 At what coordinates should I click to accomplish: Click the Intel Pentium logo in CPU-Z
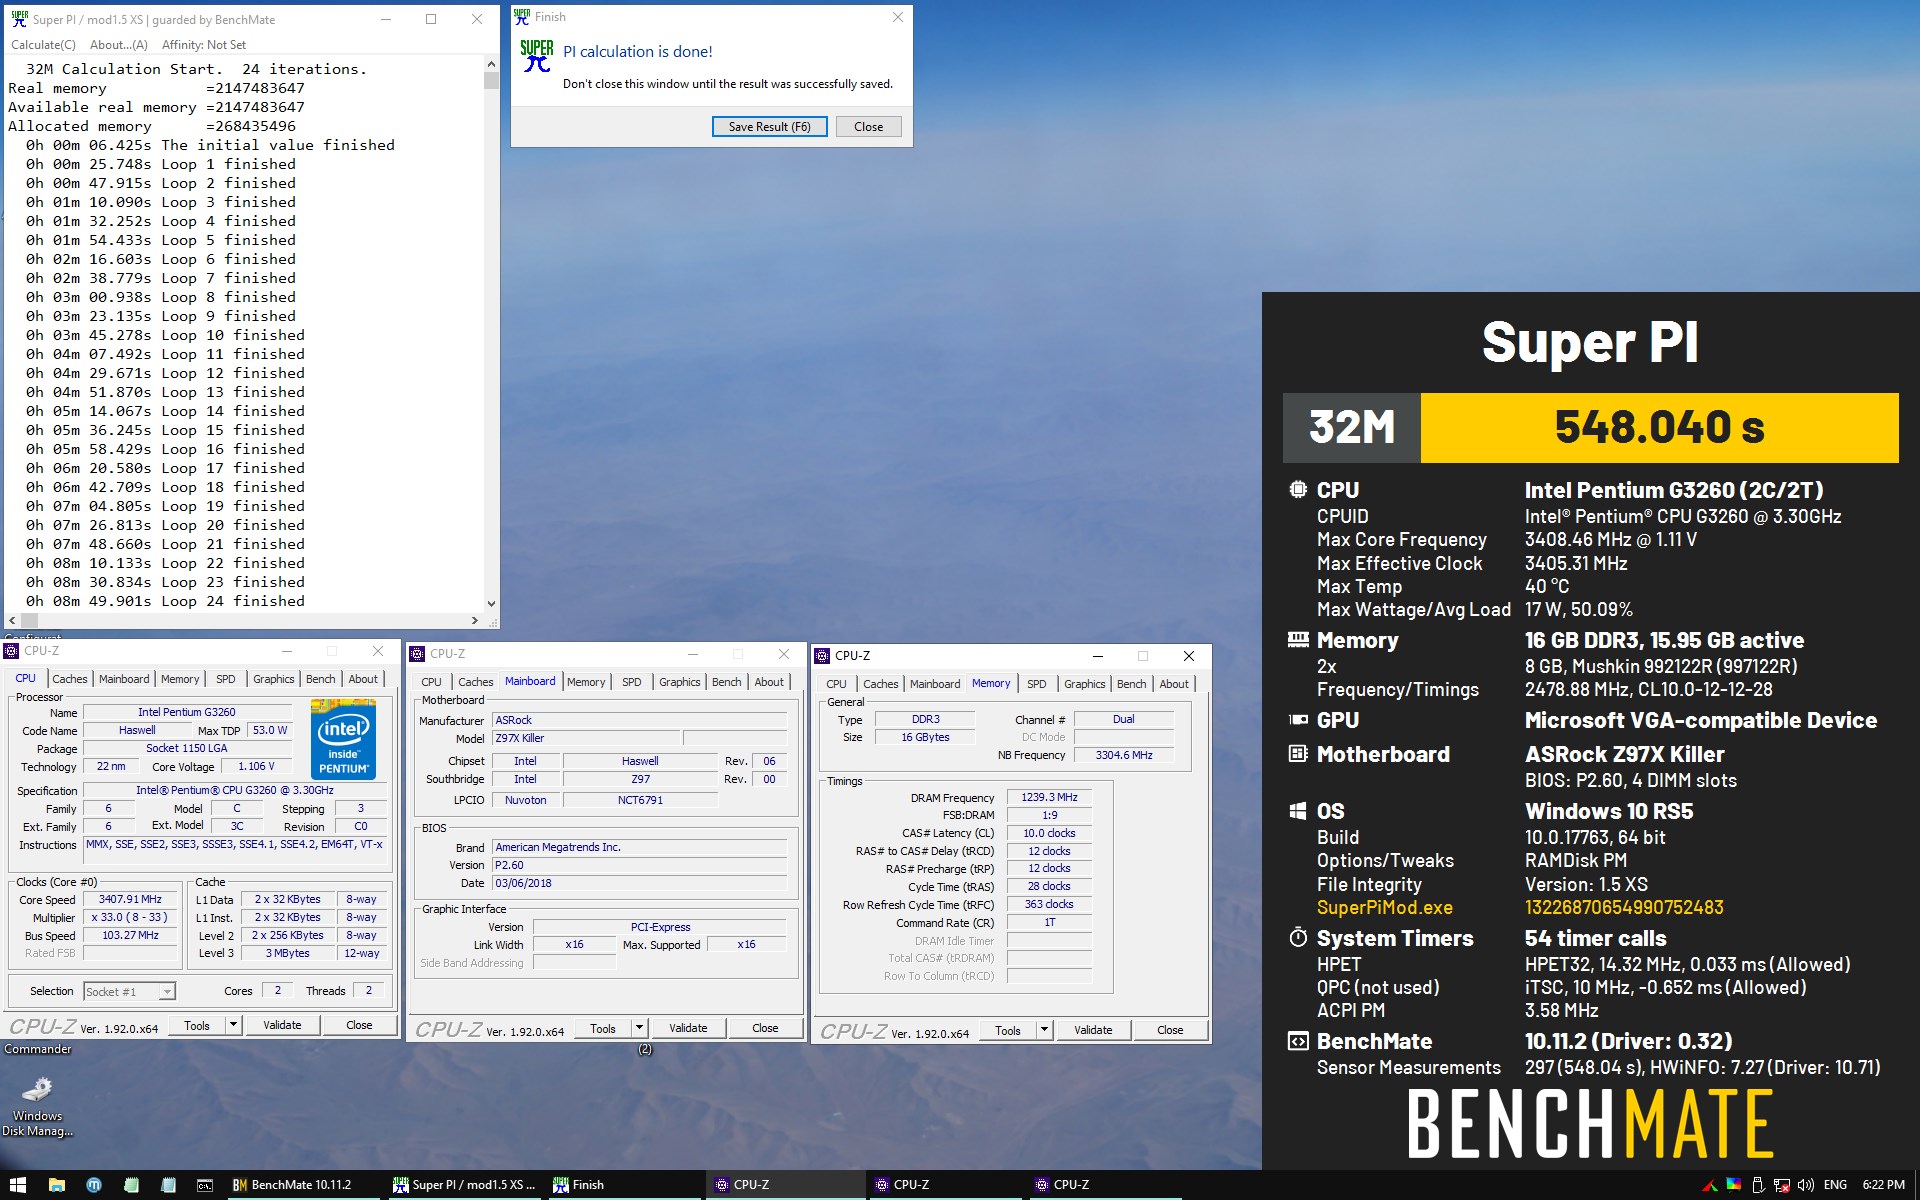(343, 738)
